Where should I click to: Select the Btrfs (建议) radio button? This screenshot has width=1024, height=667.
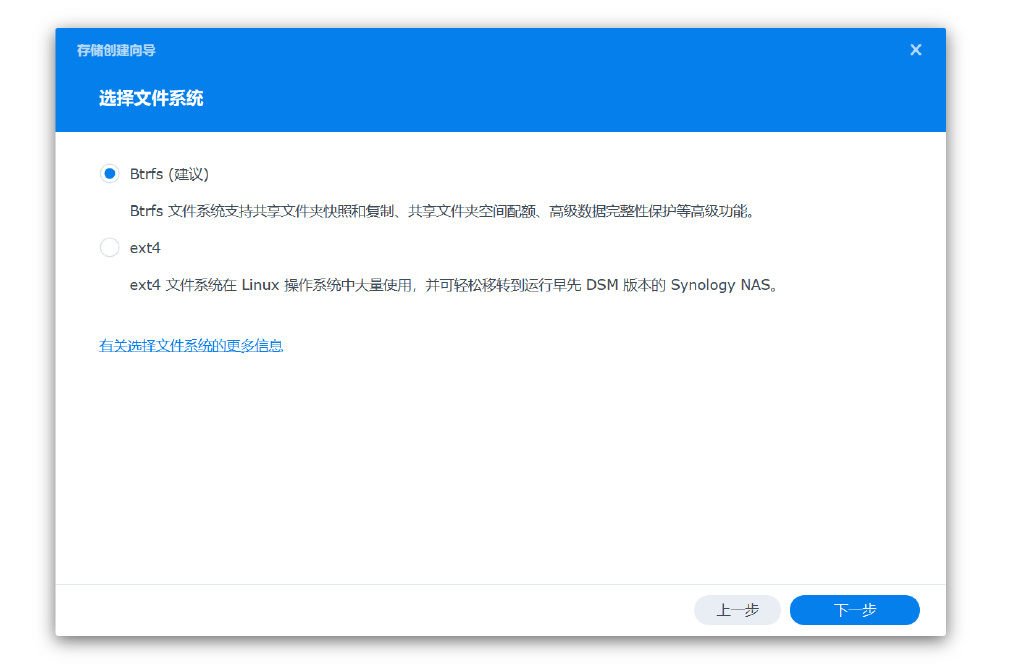[109, 174]
